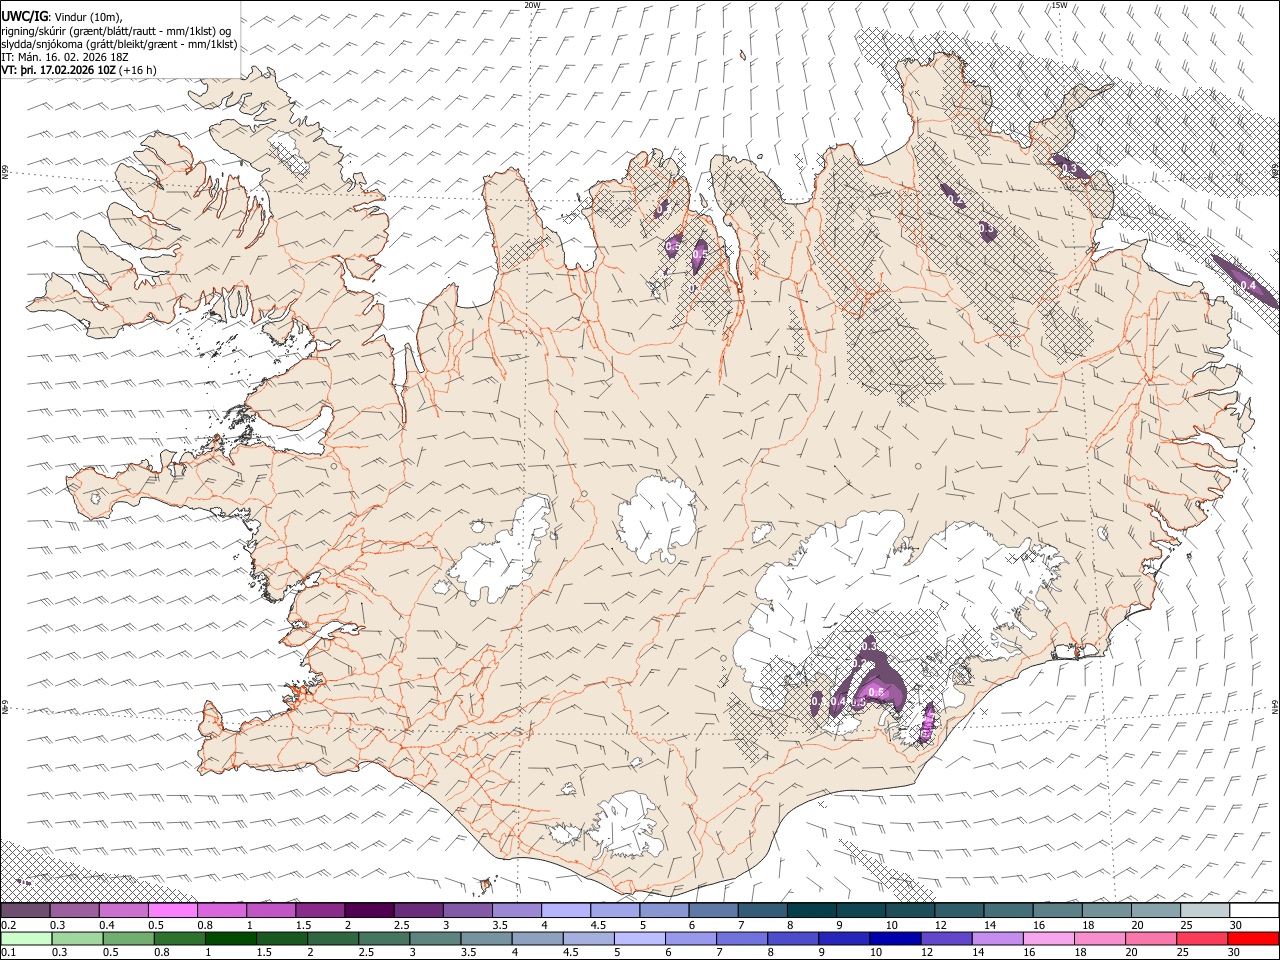1280x960 pixels.
Task: Click the 0.2–0.3 swatch in upper legend row
Action: coord(25,910)
